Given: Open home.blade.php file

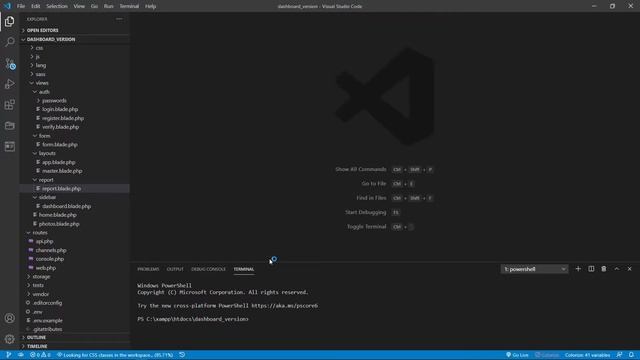Looking at the screenshot, I should pos(58,215).
